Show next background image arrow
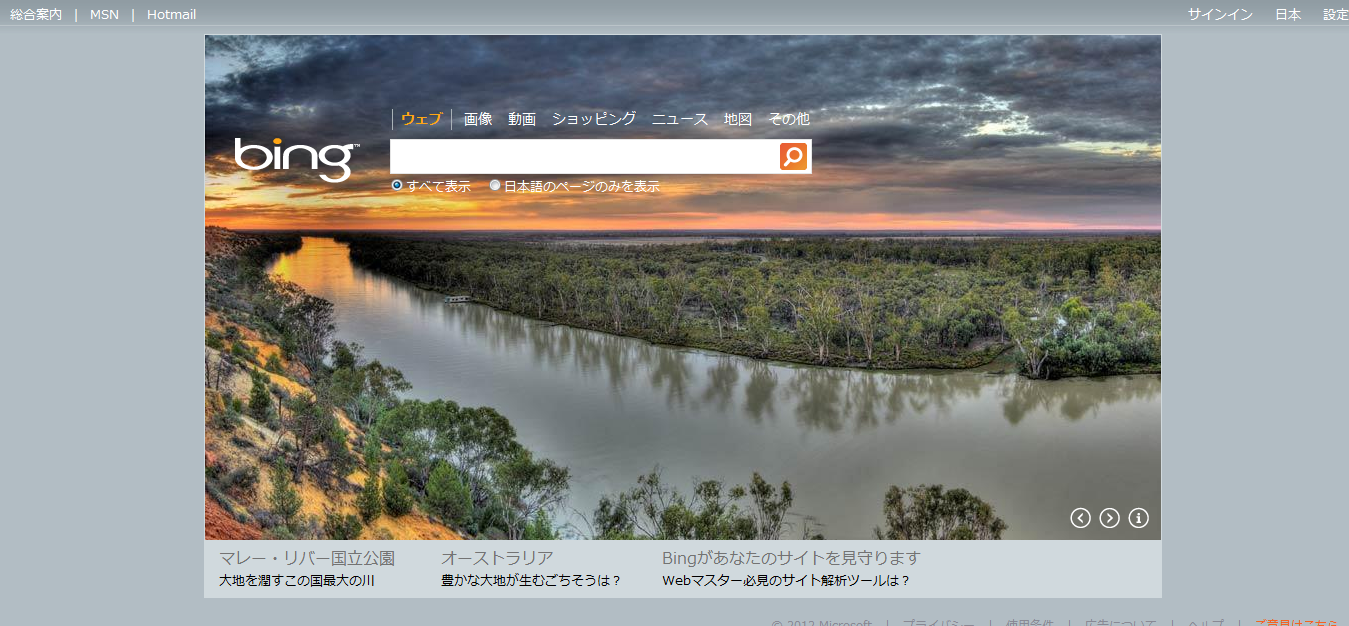 tap(1109, 518)
